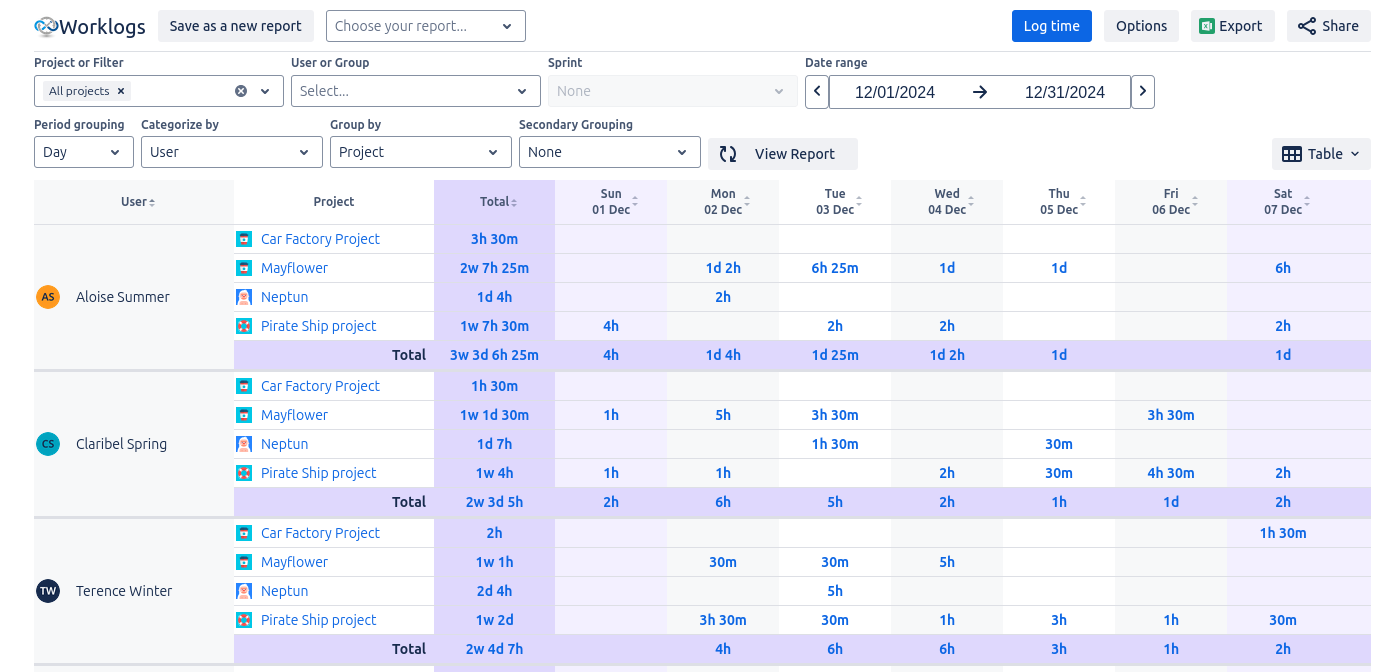
Task: Click Aloise Summer's Neptun project icon
Action: [x=244, y=297]
